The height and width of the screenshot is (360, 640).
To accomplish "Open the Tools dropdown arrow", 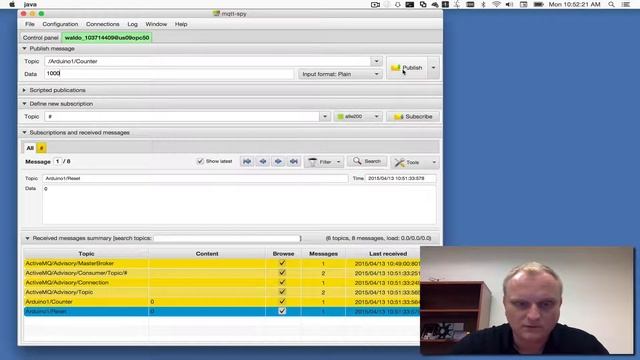I will (434, 162).
